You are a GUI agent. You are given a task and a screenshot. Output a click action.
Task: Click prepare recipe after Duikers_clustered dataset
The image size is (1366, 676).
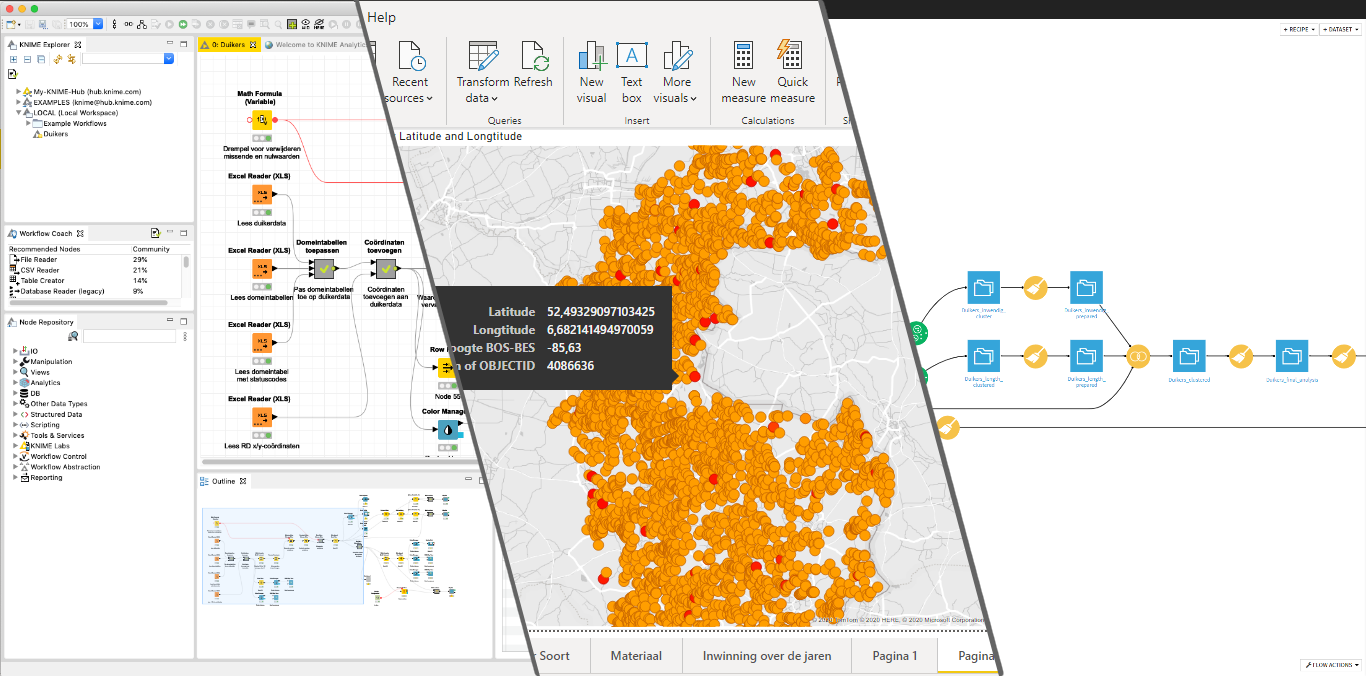(x=1240, y=355)
